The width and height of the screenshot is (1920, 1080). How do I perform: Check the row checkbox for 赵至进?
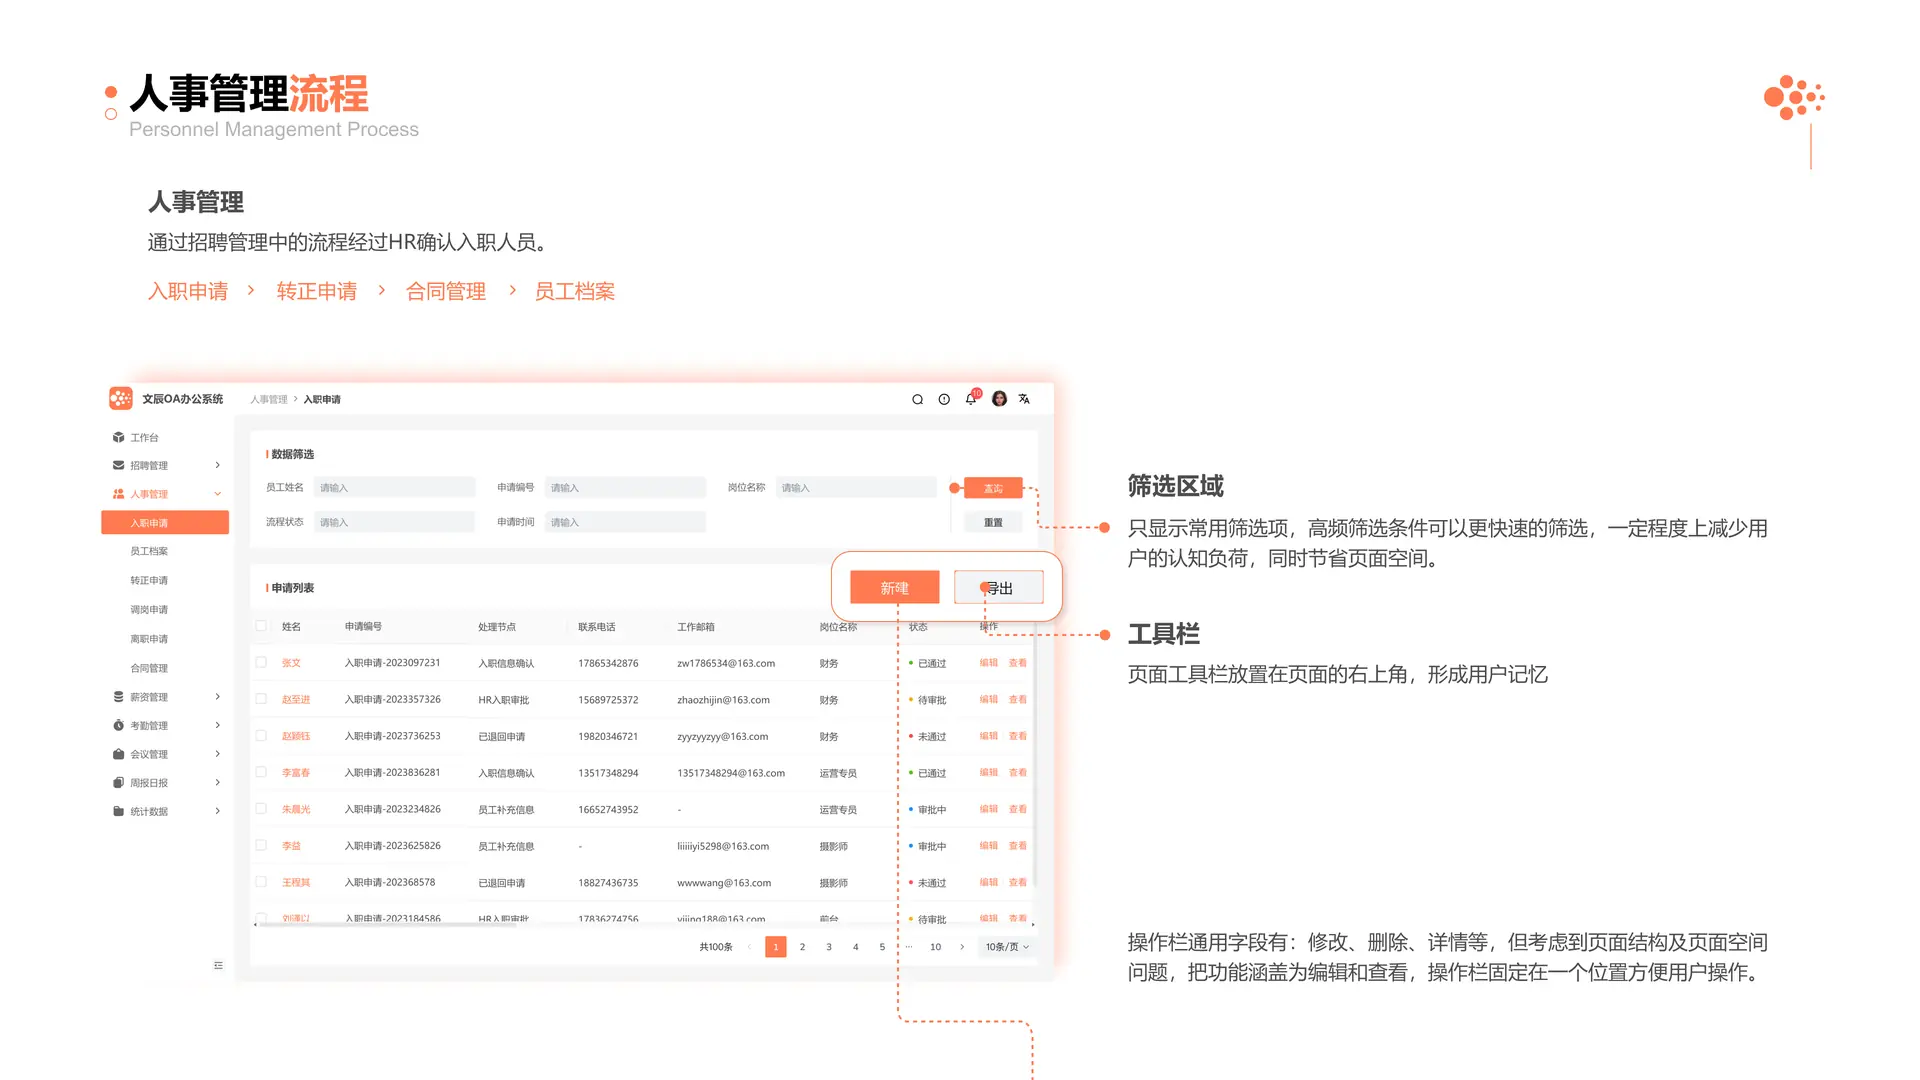261,699
